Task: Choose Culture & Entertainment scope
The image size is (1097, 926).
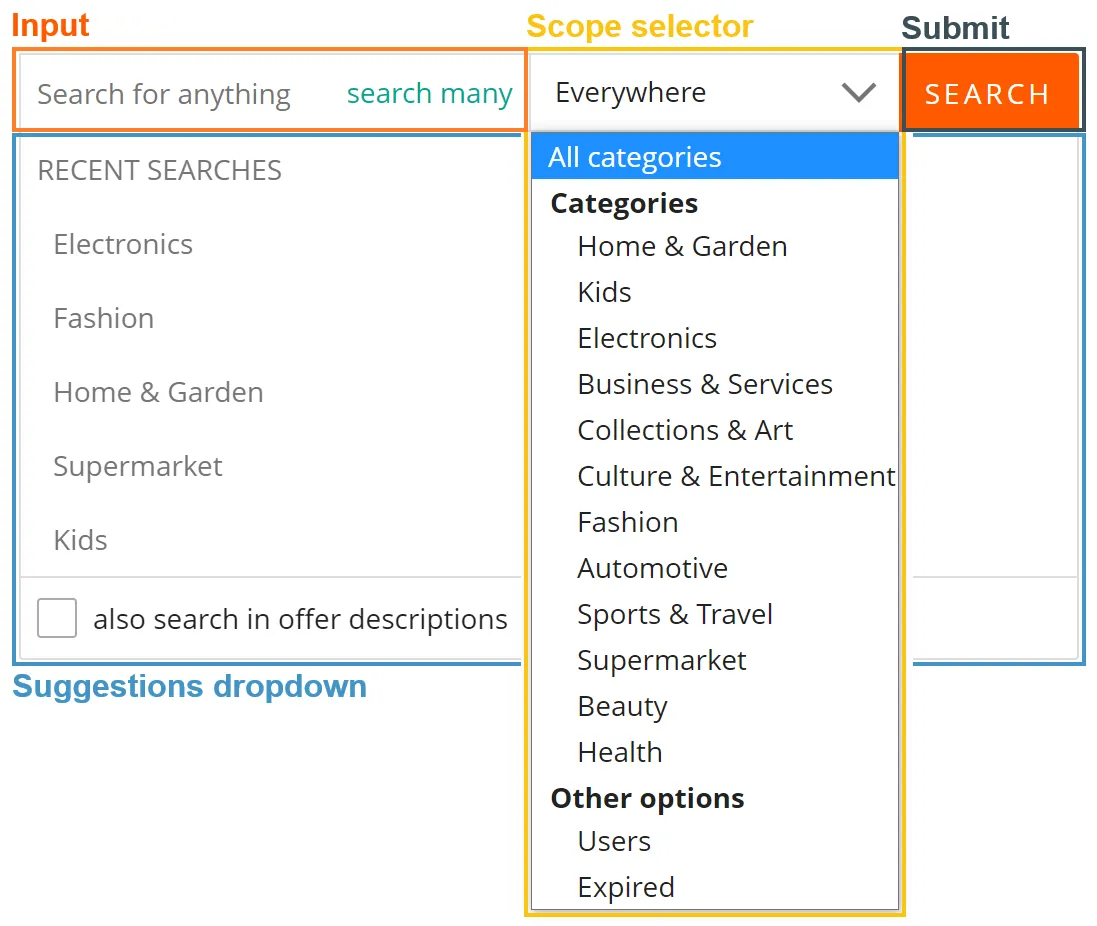Action: (x=736, y=476)
